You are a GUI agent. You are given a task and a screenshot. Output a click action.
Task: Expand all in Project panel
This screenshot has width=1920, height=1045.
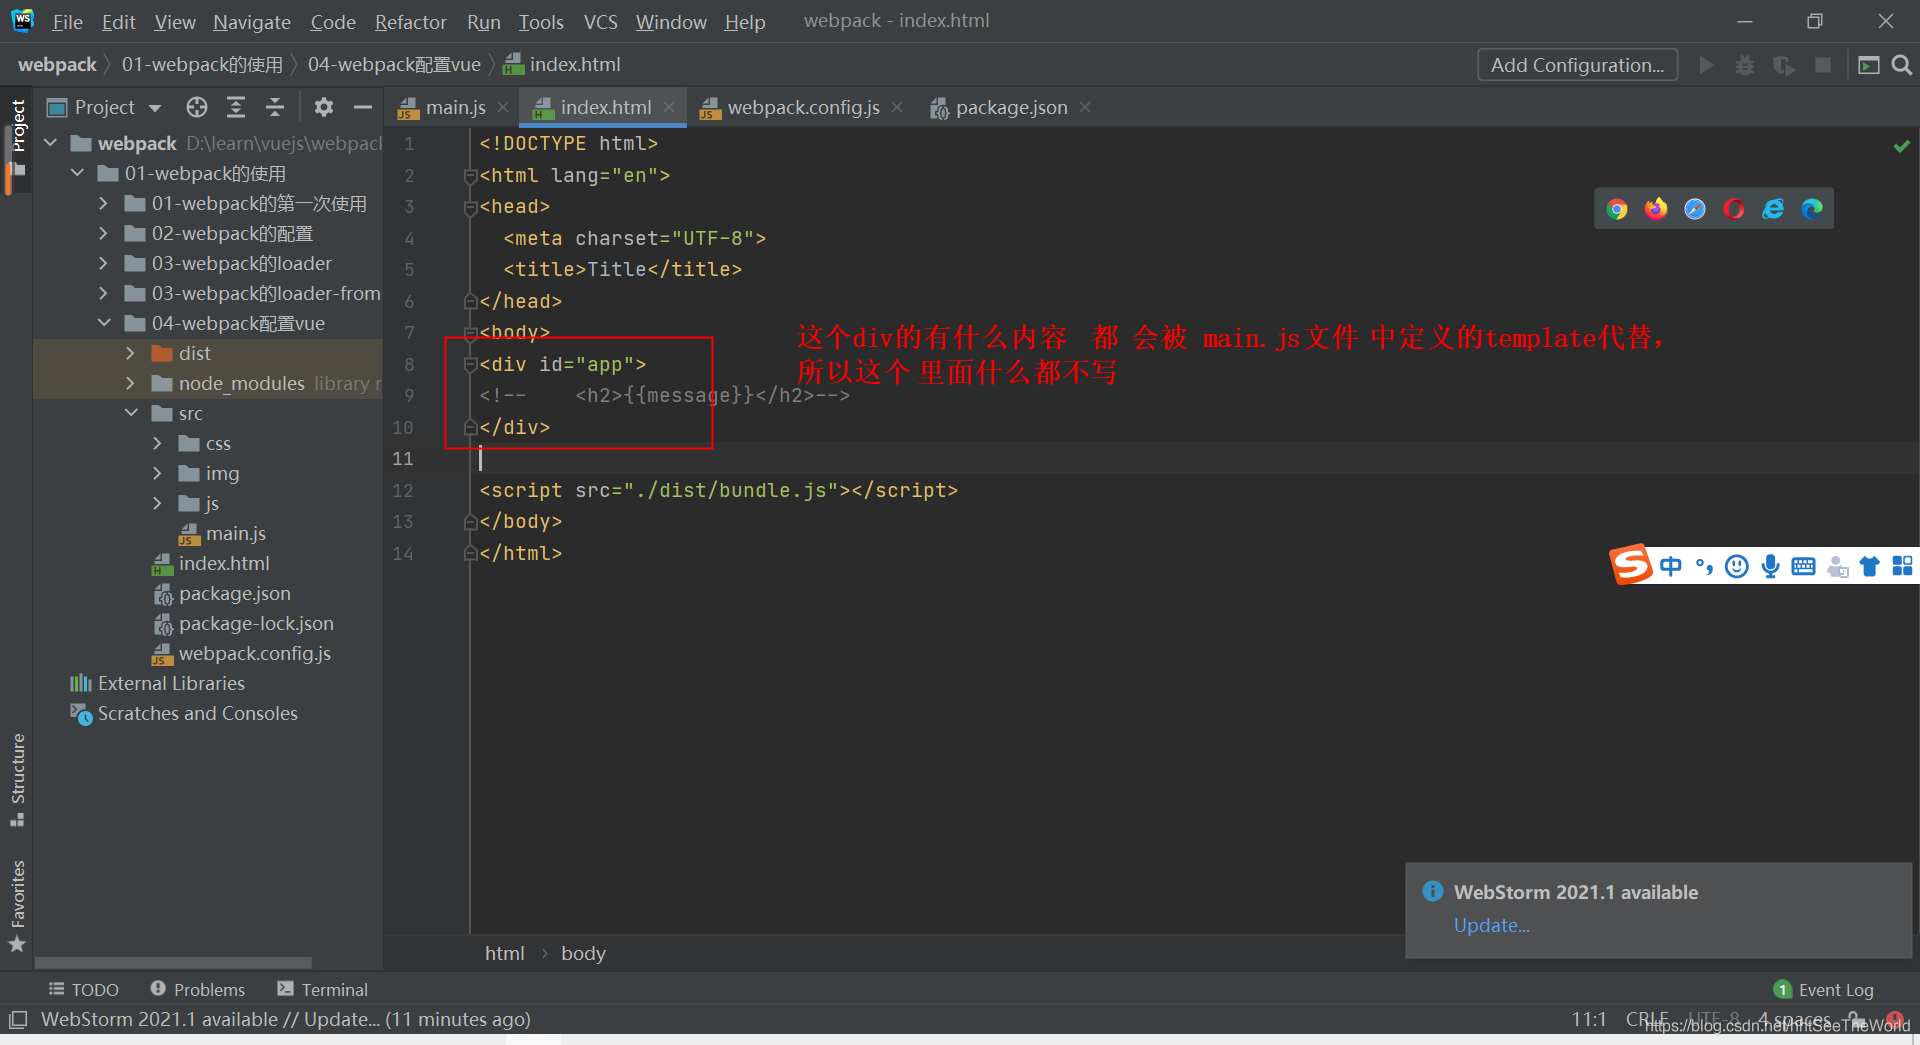point(236,107)
